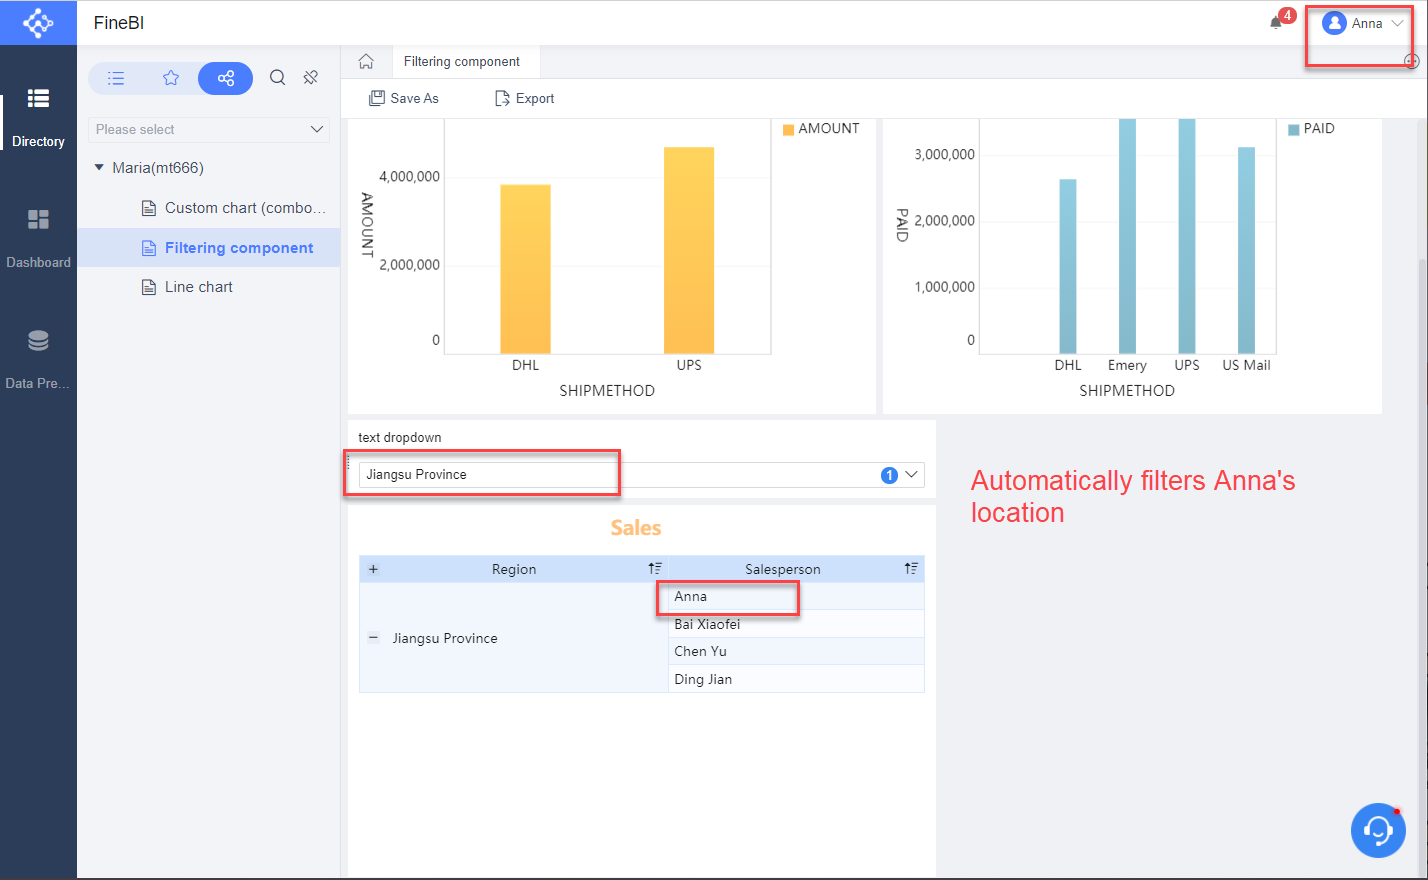1428x880 pixels.
Task: Click the search magnifier icon
Action: 278,77
